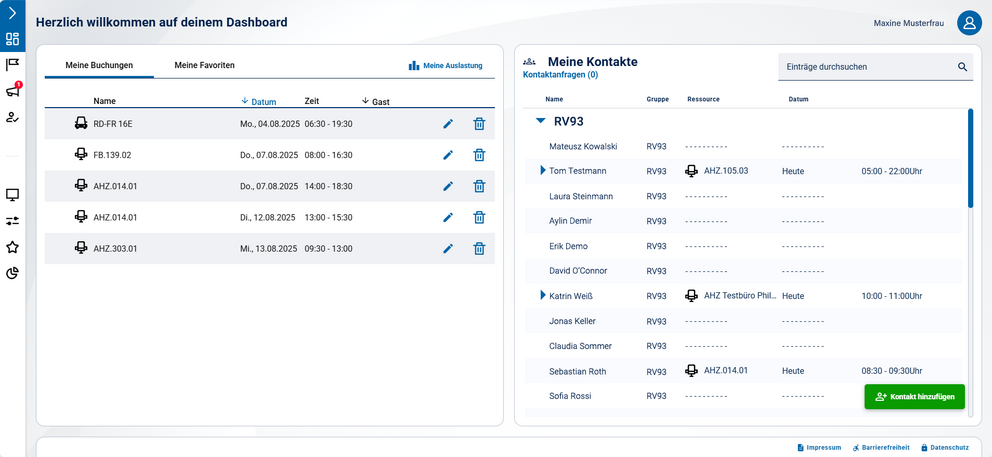992x457 pixels.
Task: Open the star favorites icon in sidebar
Action: click(13, 247)
